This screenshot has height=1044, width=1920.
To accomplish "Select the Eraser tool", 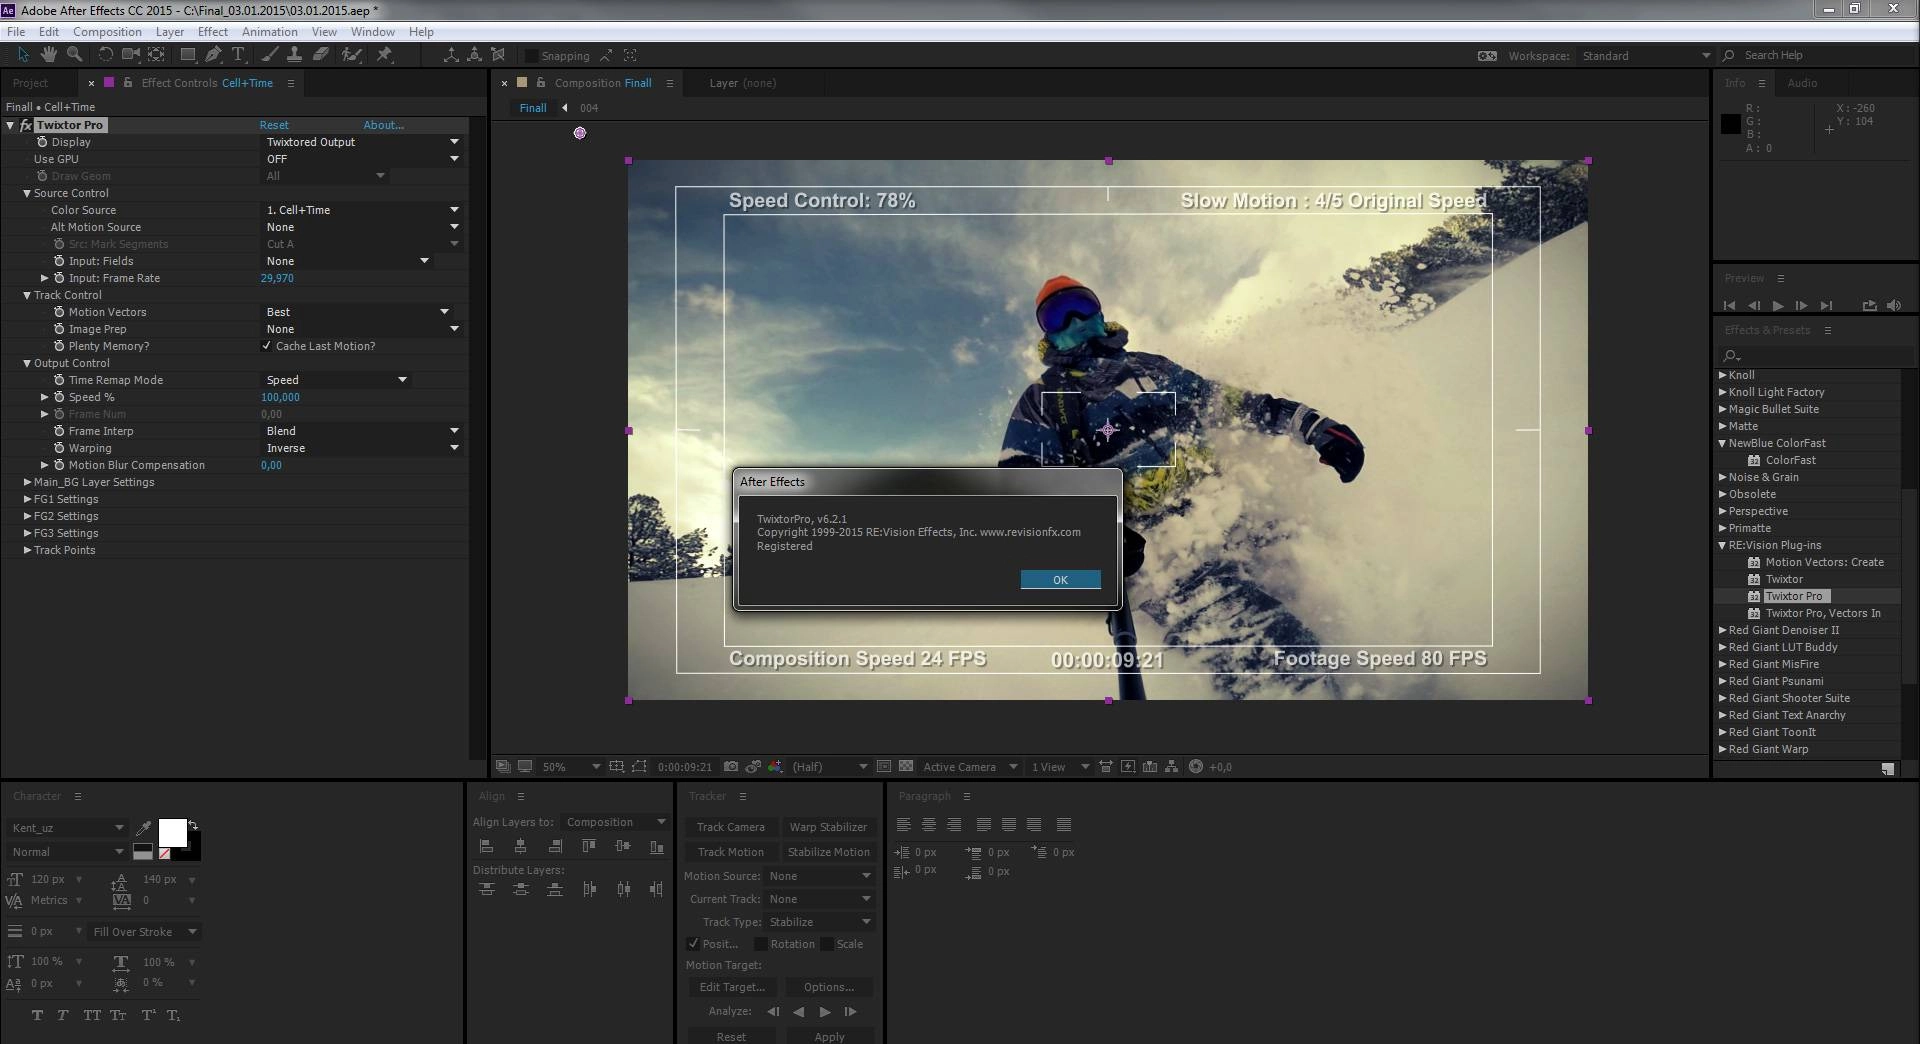I will tap(321, 55).
